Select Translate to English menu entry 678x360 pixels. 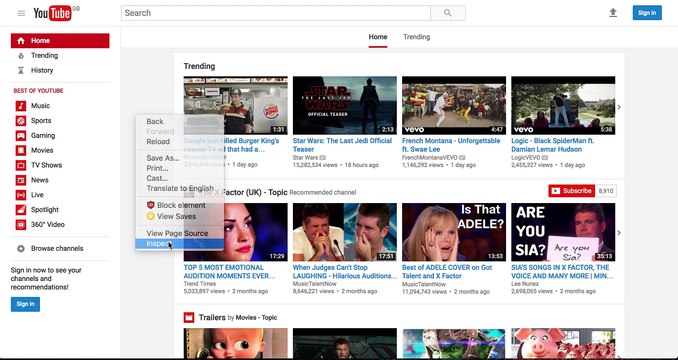(180, 188)
